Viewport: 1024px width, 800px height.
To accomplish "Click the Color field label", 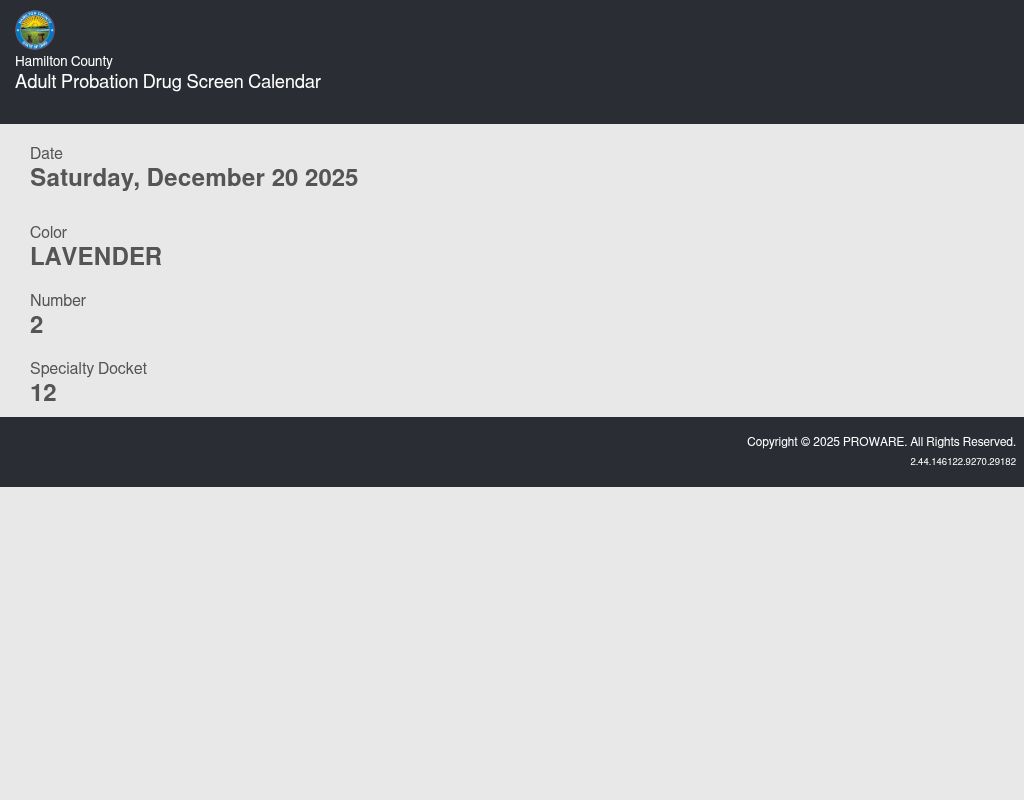I will [48, 232].
